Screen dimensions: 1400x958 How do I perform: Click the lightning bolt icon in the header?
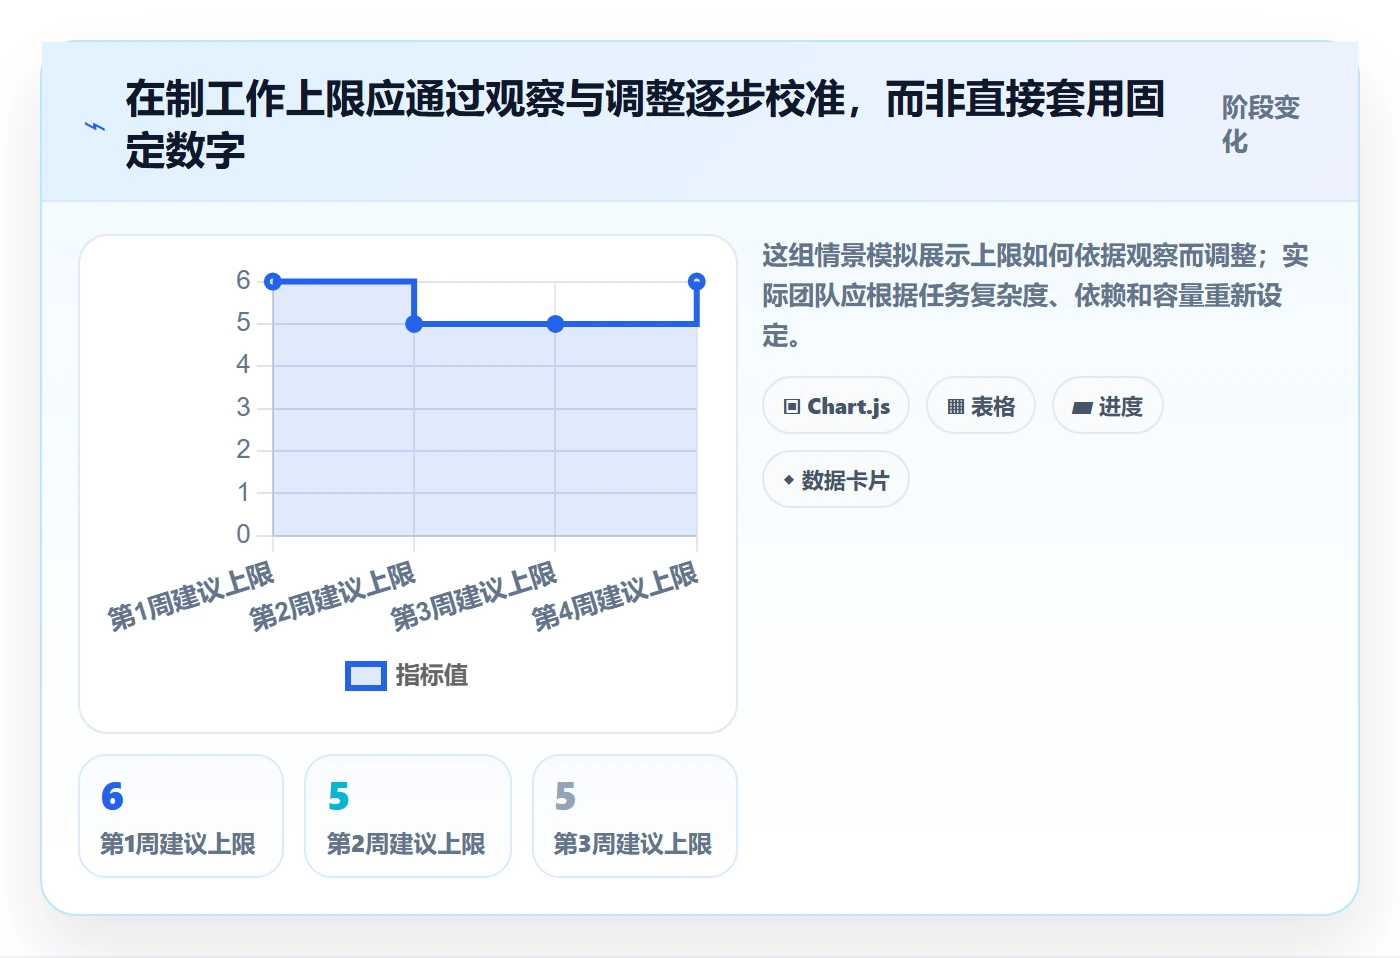pos(95,127)
